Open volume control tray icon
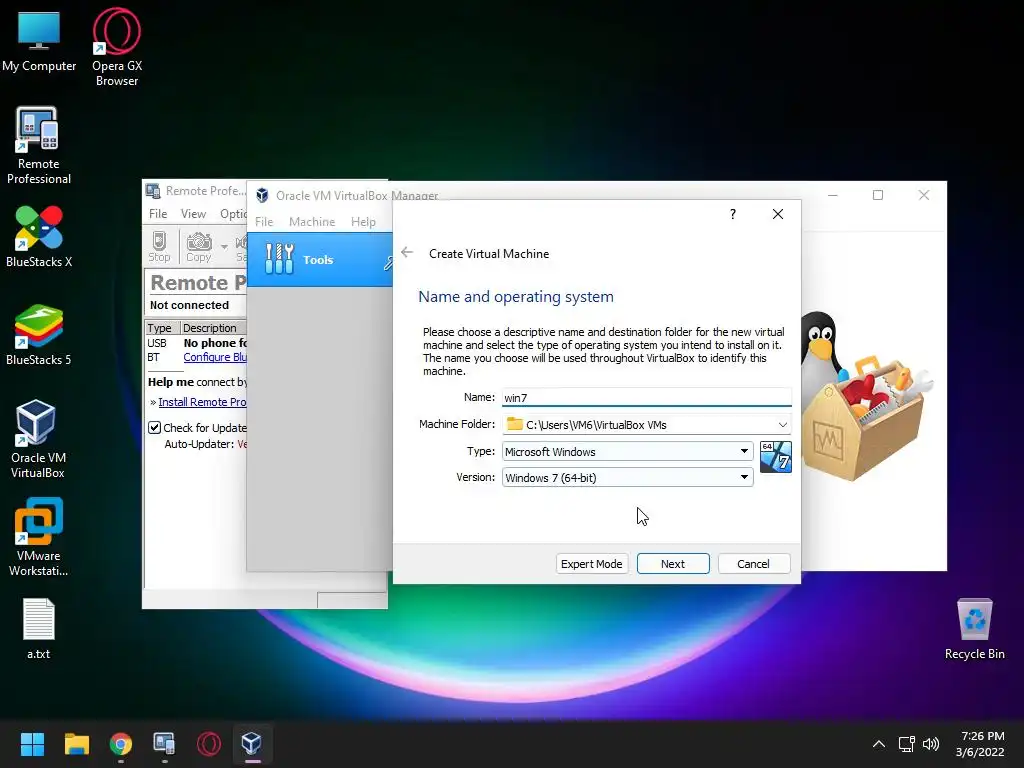 pyautogui.click(x=931, y=744)
